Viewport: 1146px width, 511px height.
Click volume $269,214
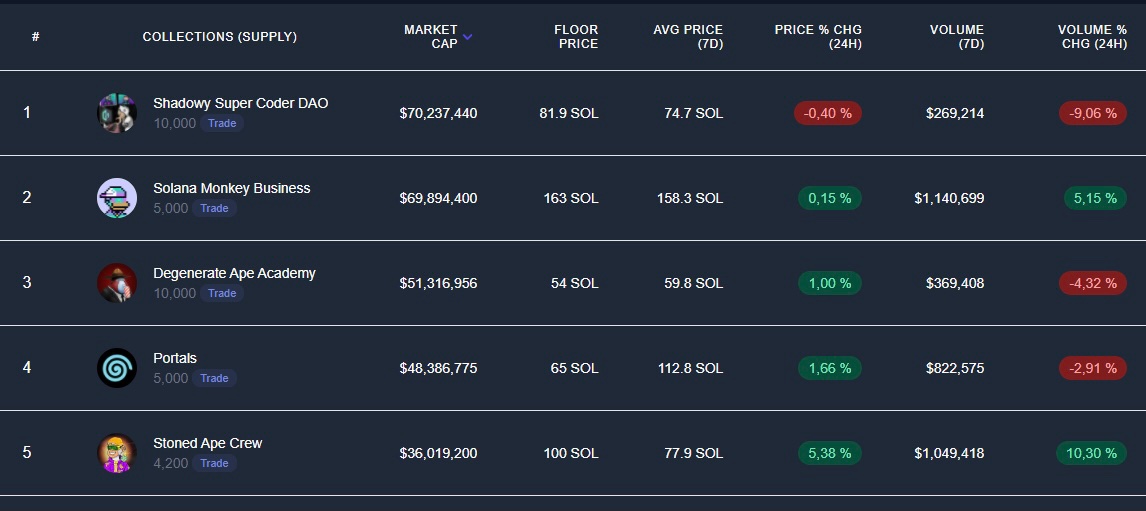[x=955, y=113]
